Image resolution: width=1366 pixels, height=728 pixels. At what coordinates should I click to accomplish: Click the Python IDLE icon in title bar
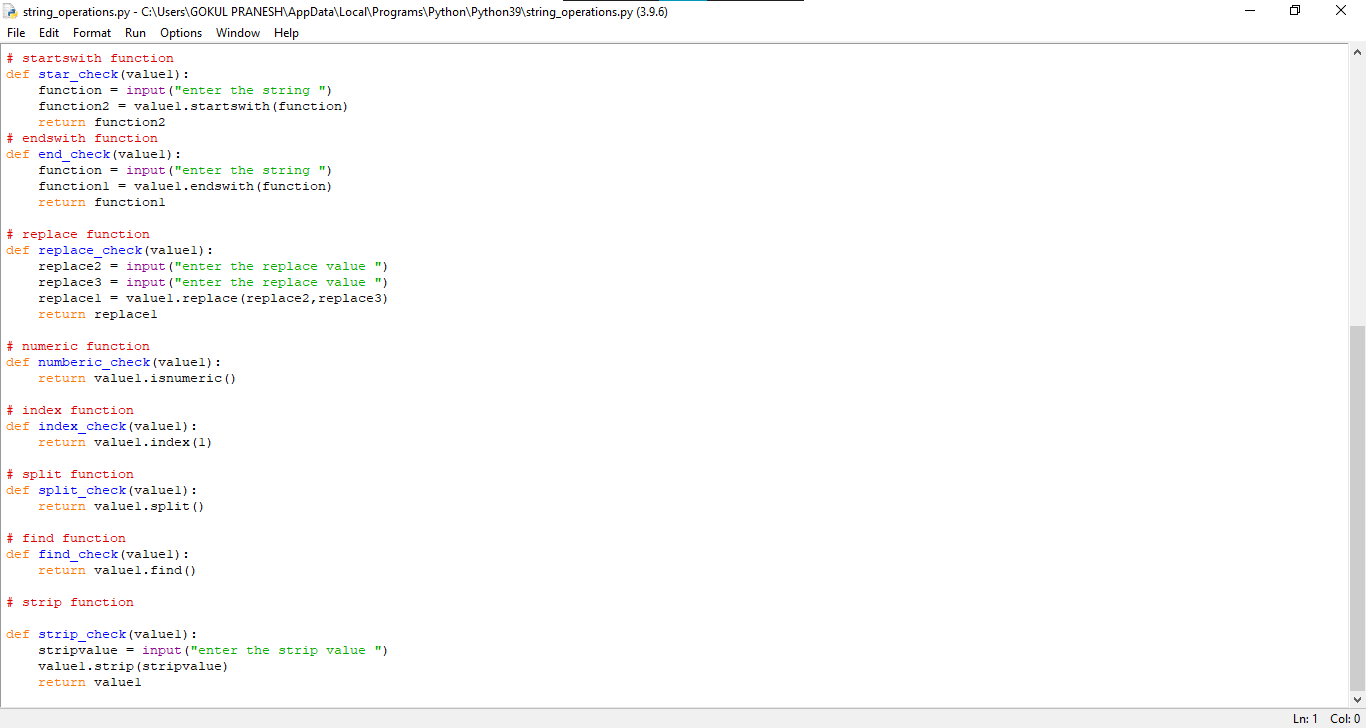pyautogui.click(x=11, y=12)
